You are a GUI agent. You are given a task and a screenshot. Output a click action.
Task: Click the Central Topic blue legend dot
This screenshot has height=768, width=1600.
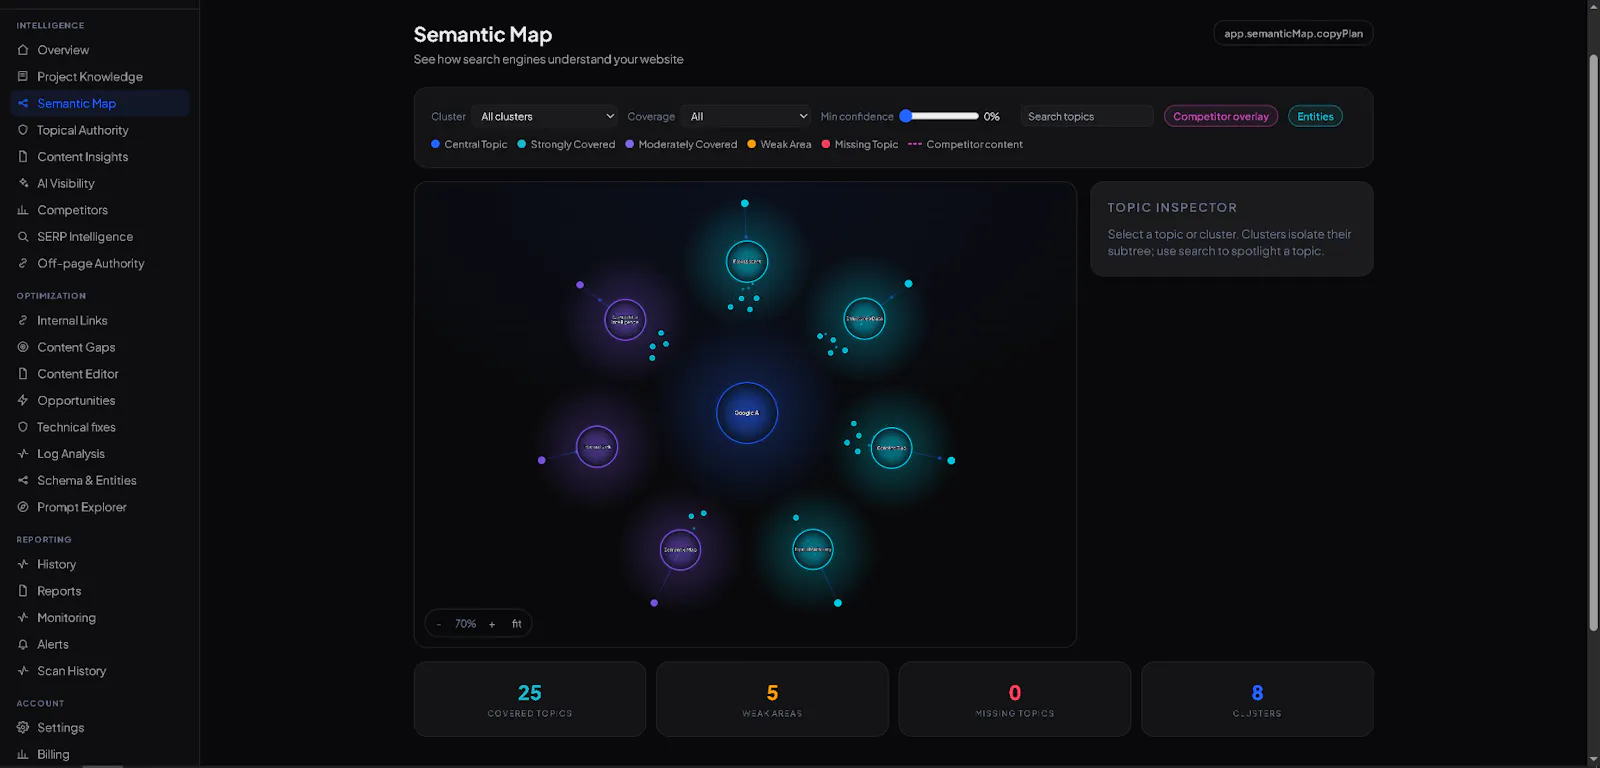click(436, 144)
